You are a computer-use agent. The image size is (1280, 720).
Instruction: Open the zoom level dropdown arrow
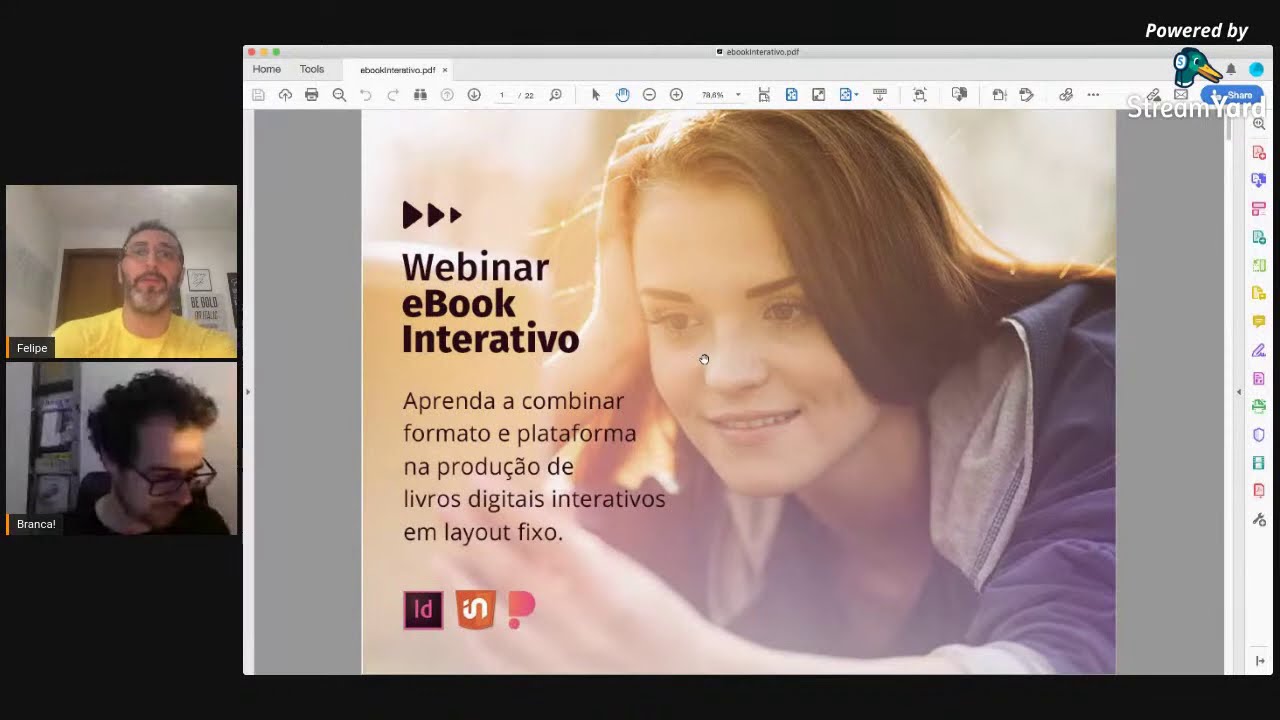point(738,95)
